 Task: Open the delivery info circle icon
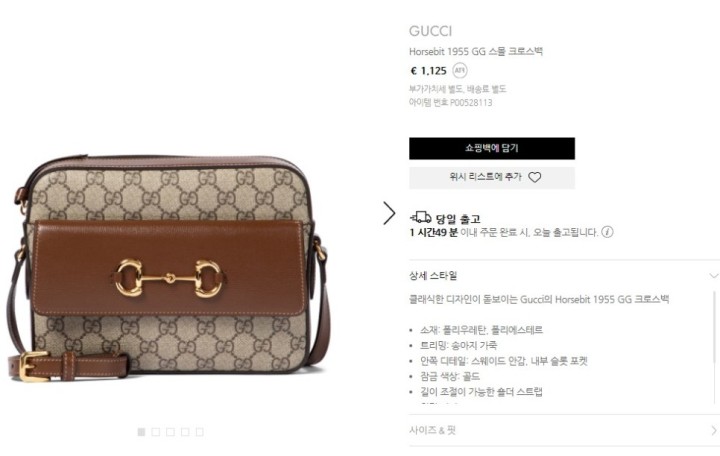click(x=607, y=232)
